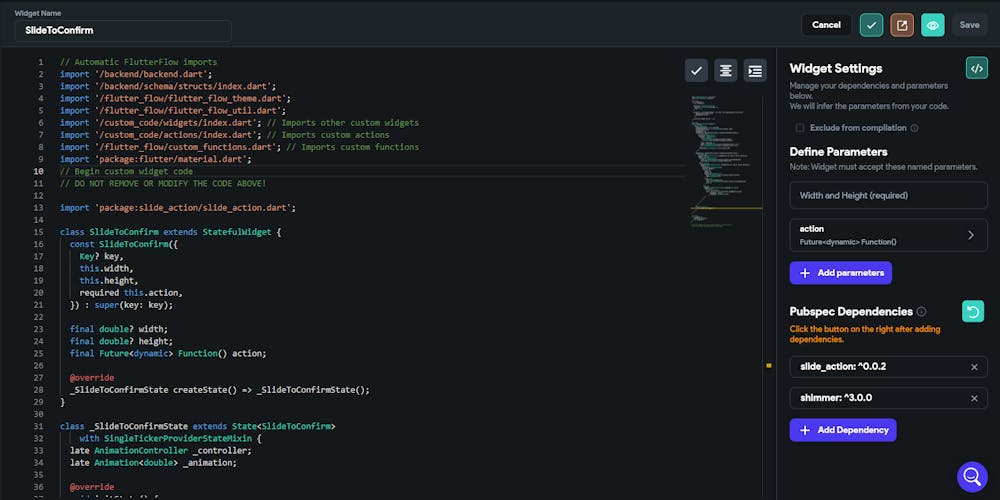Enable Exclude from compilation checkbox
The width and height of the screenshot is (1000, 500).
pos(799,128)
